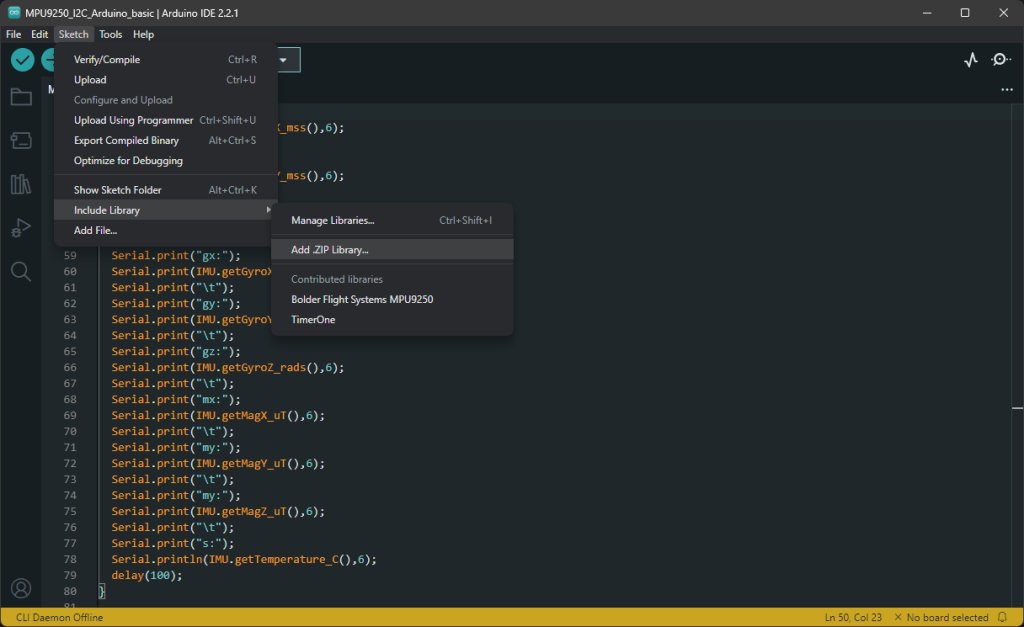
Task: Open the Serial Monitor
Action: 1000,60
